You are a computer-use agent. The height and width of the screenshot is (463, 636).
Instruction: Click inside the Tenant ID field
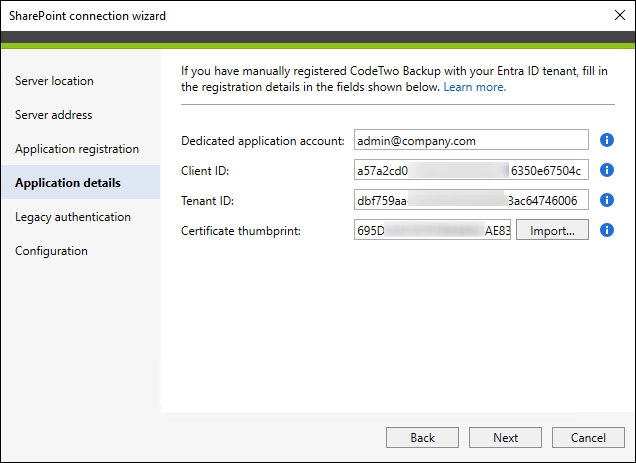click(x=471, y=200)
